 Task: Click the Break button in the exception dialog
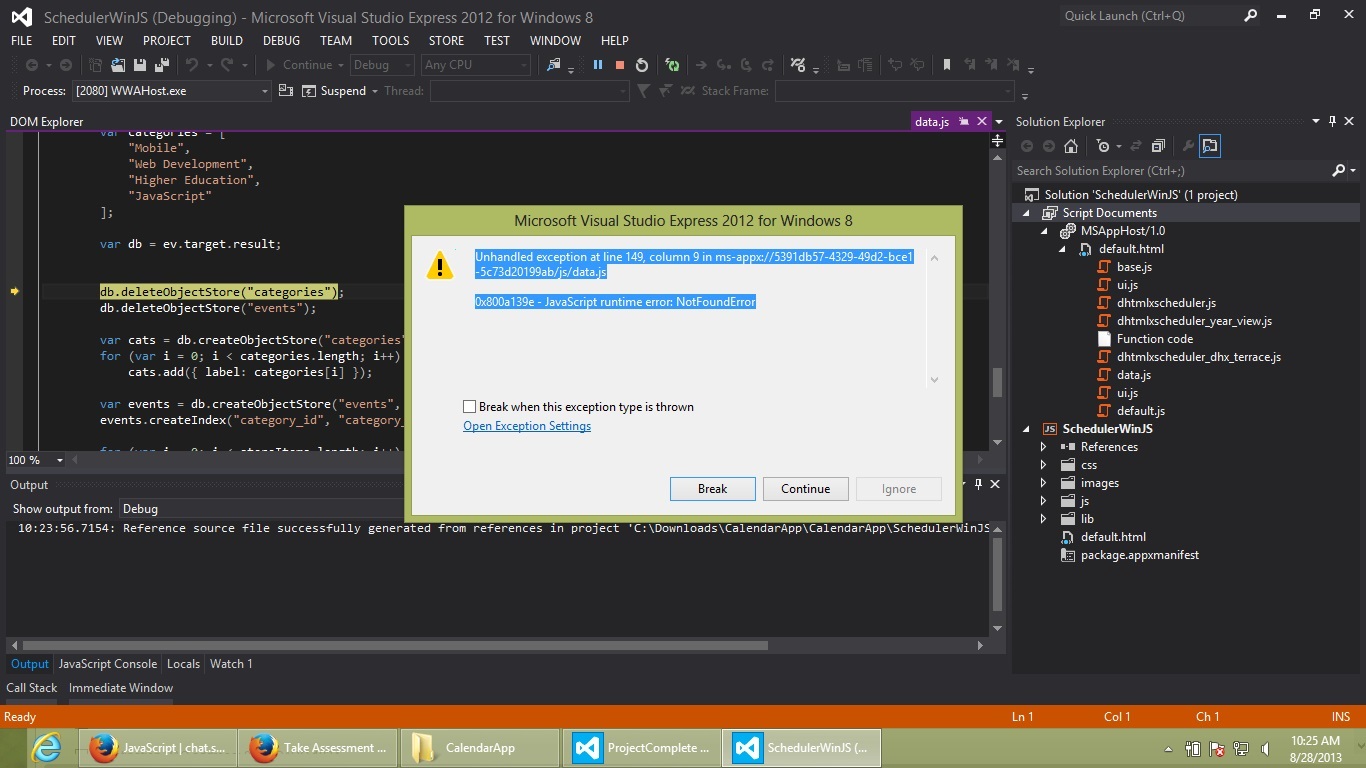[x=712, y=489]
